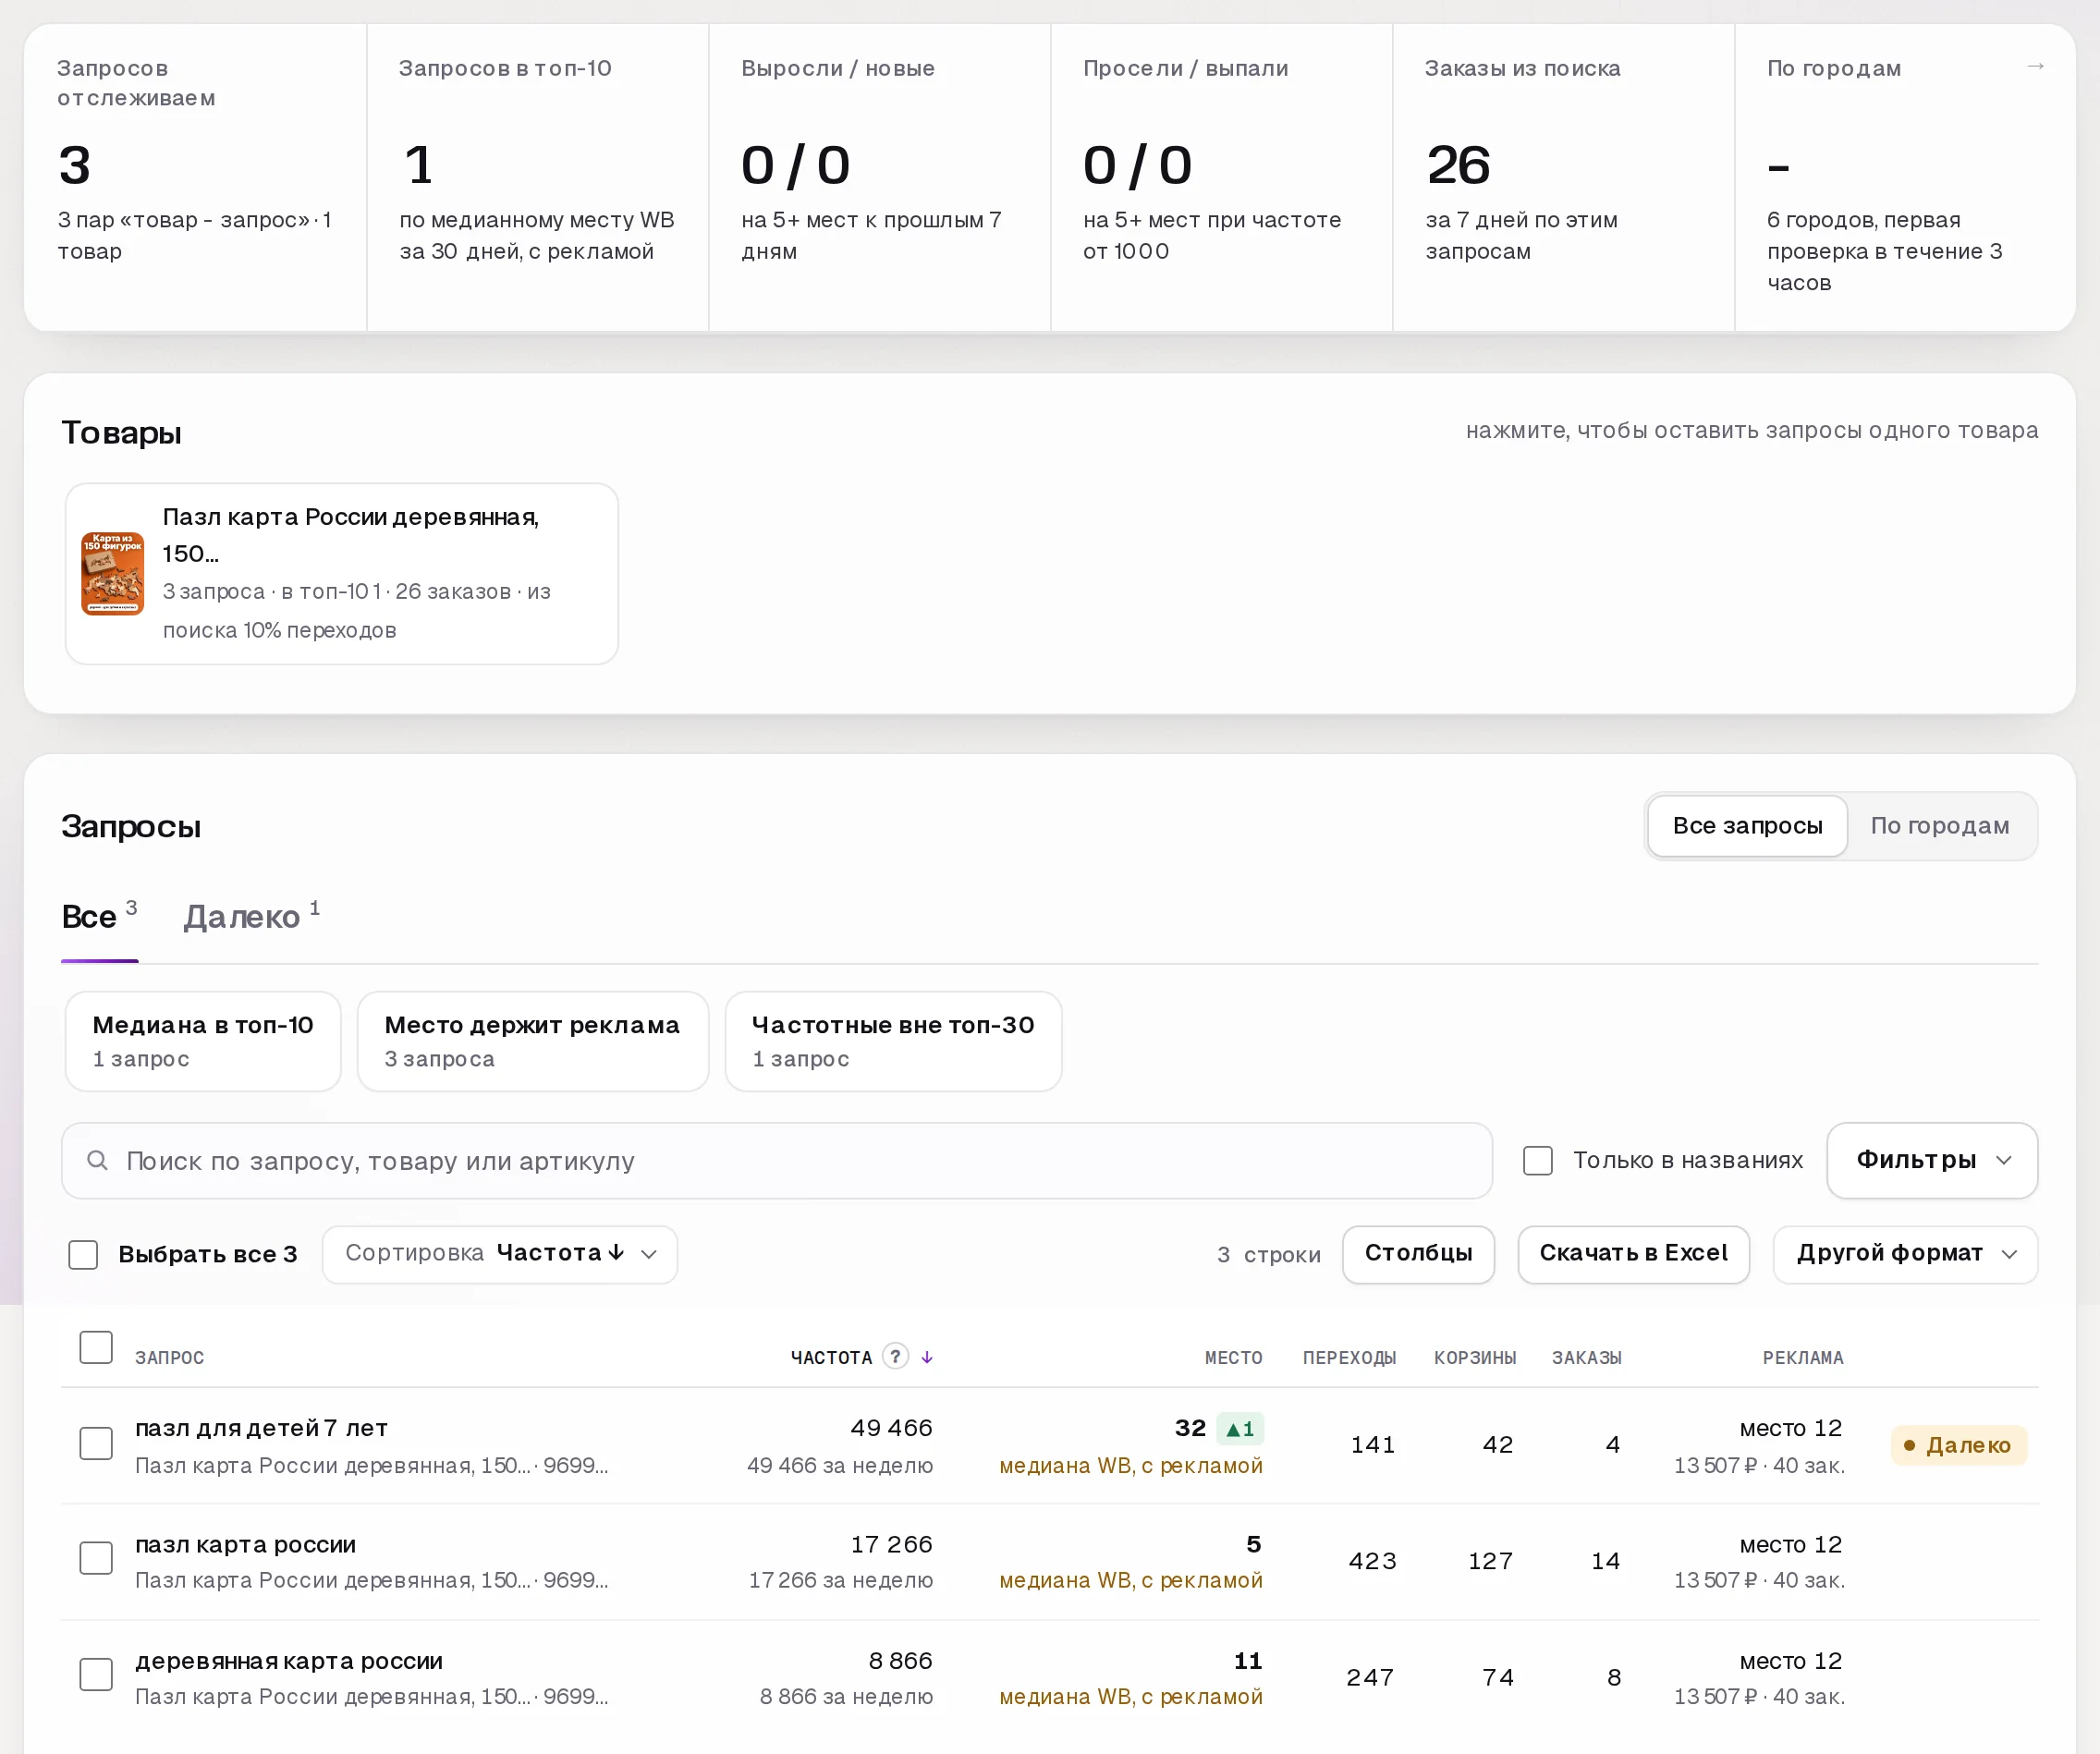This screenshot has width=2100, height=1754.
Task: Toggle the Только в названиях checkbox
Action: click(1537, 1160)
